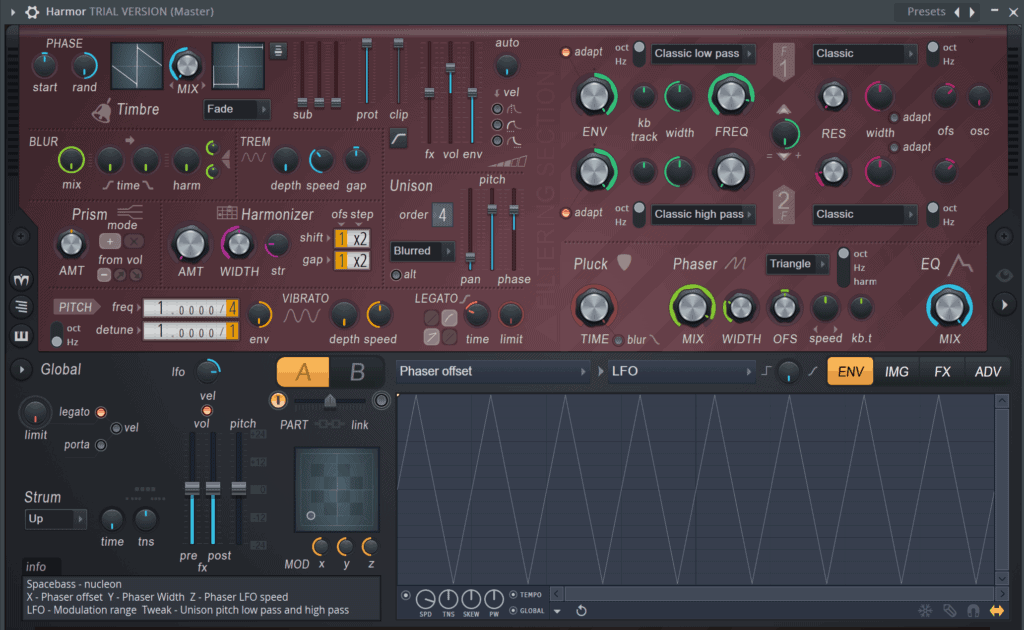Toggle the Pluck blur option

point(618,340)
